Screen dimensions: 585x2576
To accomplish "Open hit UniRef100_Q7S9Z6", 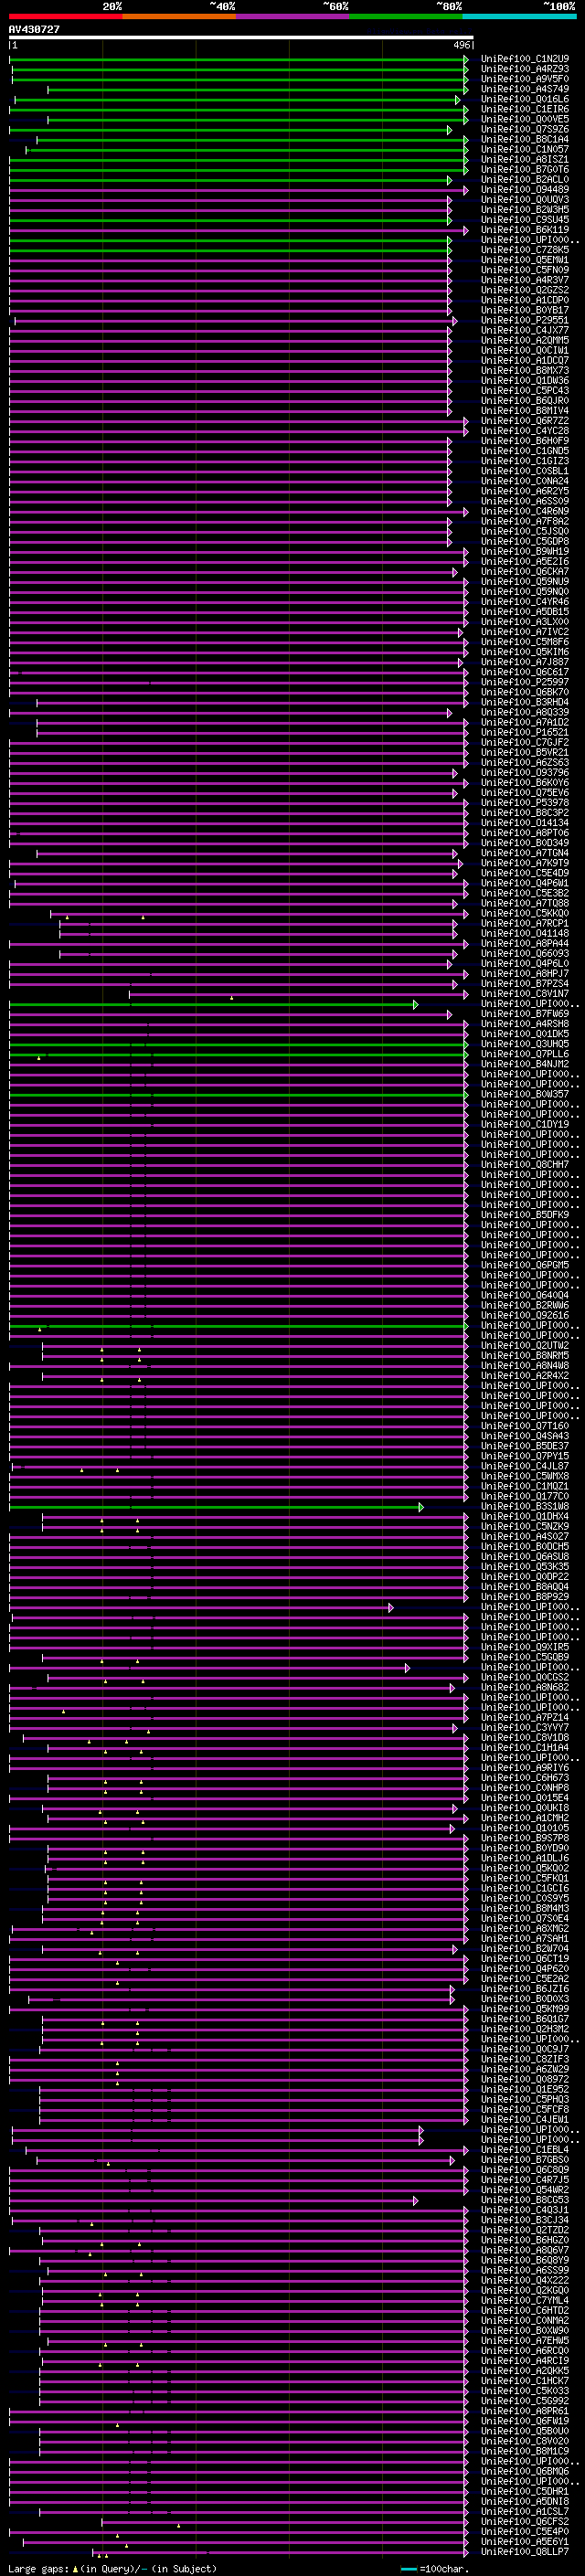I will [x=525, y=129].
